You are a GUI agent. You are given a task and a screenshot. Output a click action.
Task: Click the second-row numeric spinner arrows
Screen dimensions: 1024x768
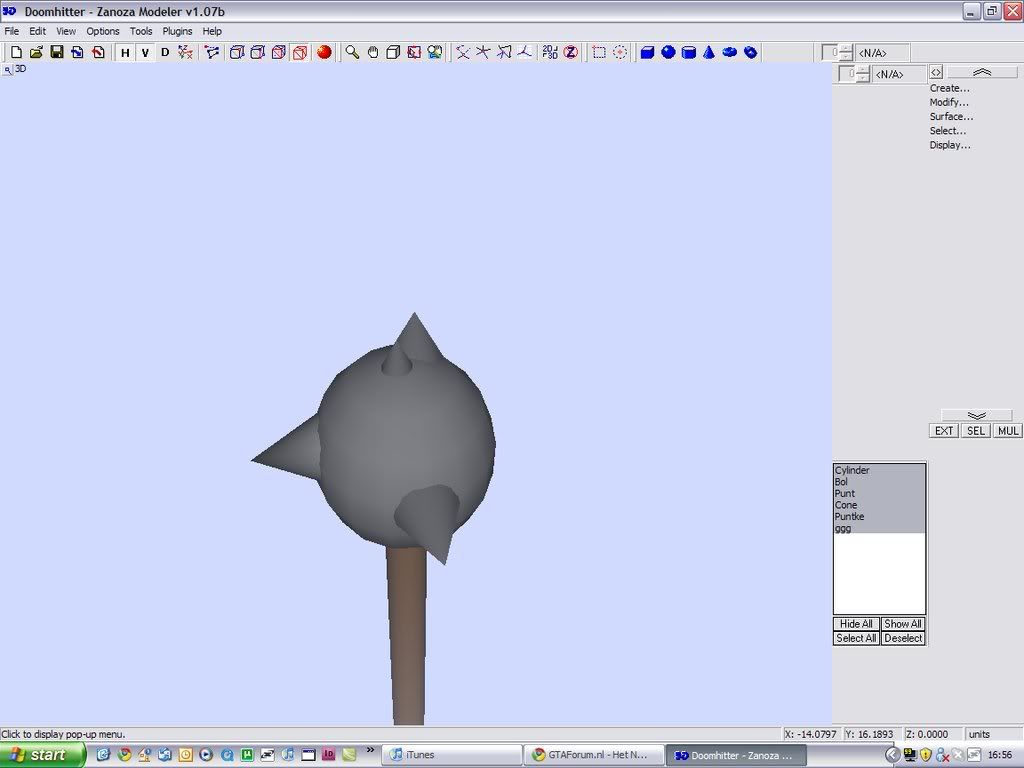click(863, 74)
